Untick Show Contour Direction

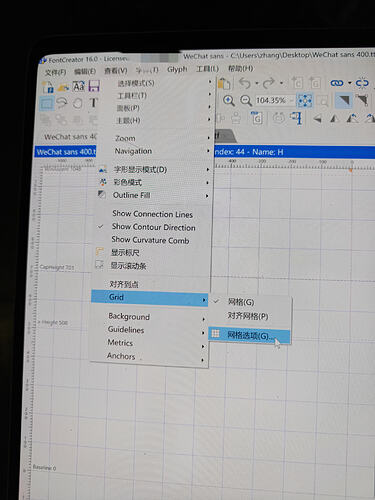pyautogui.click(x=153, y=227)
